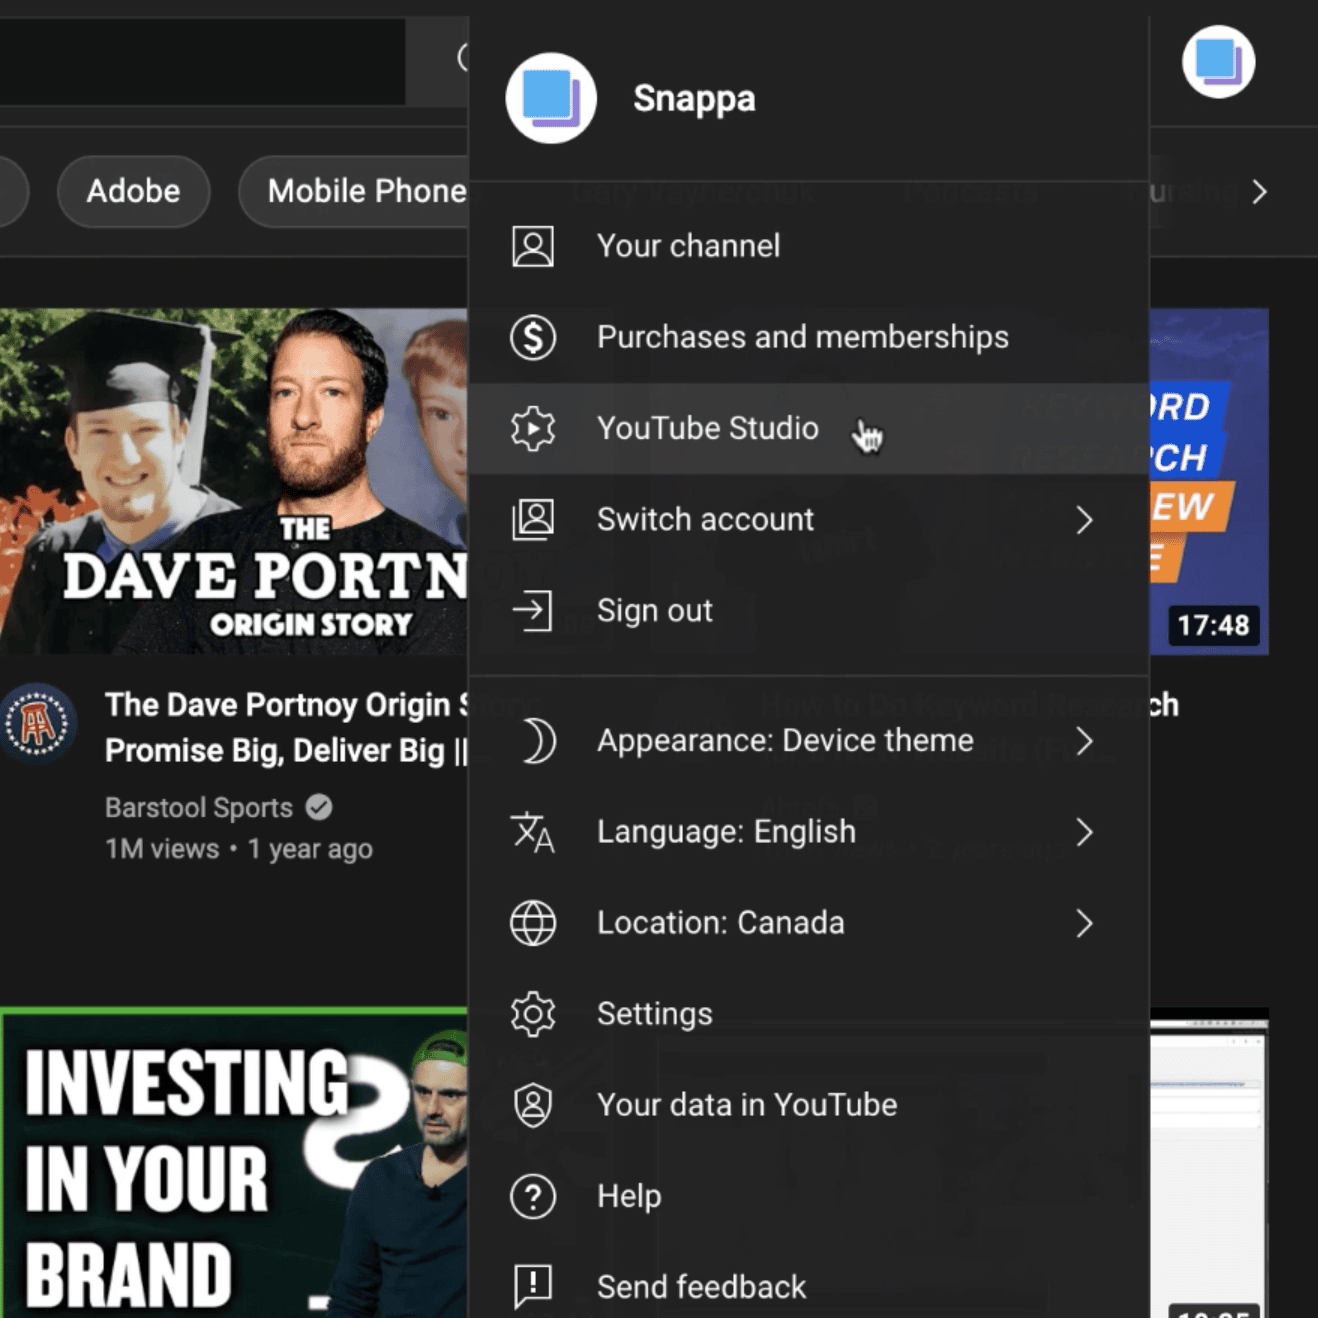
Task: Open the Barstool Sports channel avatar
Action: coord(38,722)
